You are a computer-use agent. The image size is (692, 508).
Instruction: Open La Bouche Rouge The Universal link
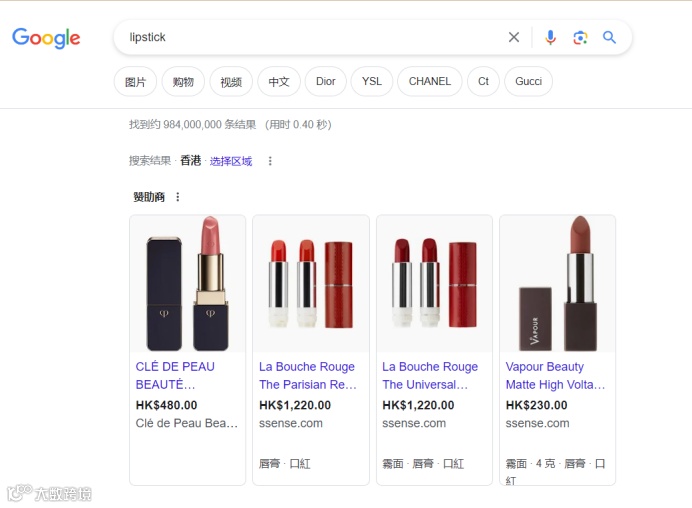click(430, 376)
